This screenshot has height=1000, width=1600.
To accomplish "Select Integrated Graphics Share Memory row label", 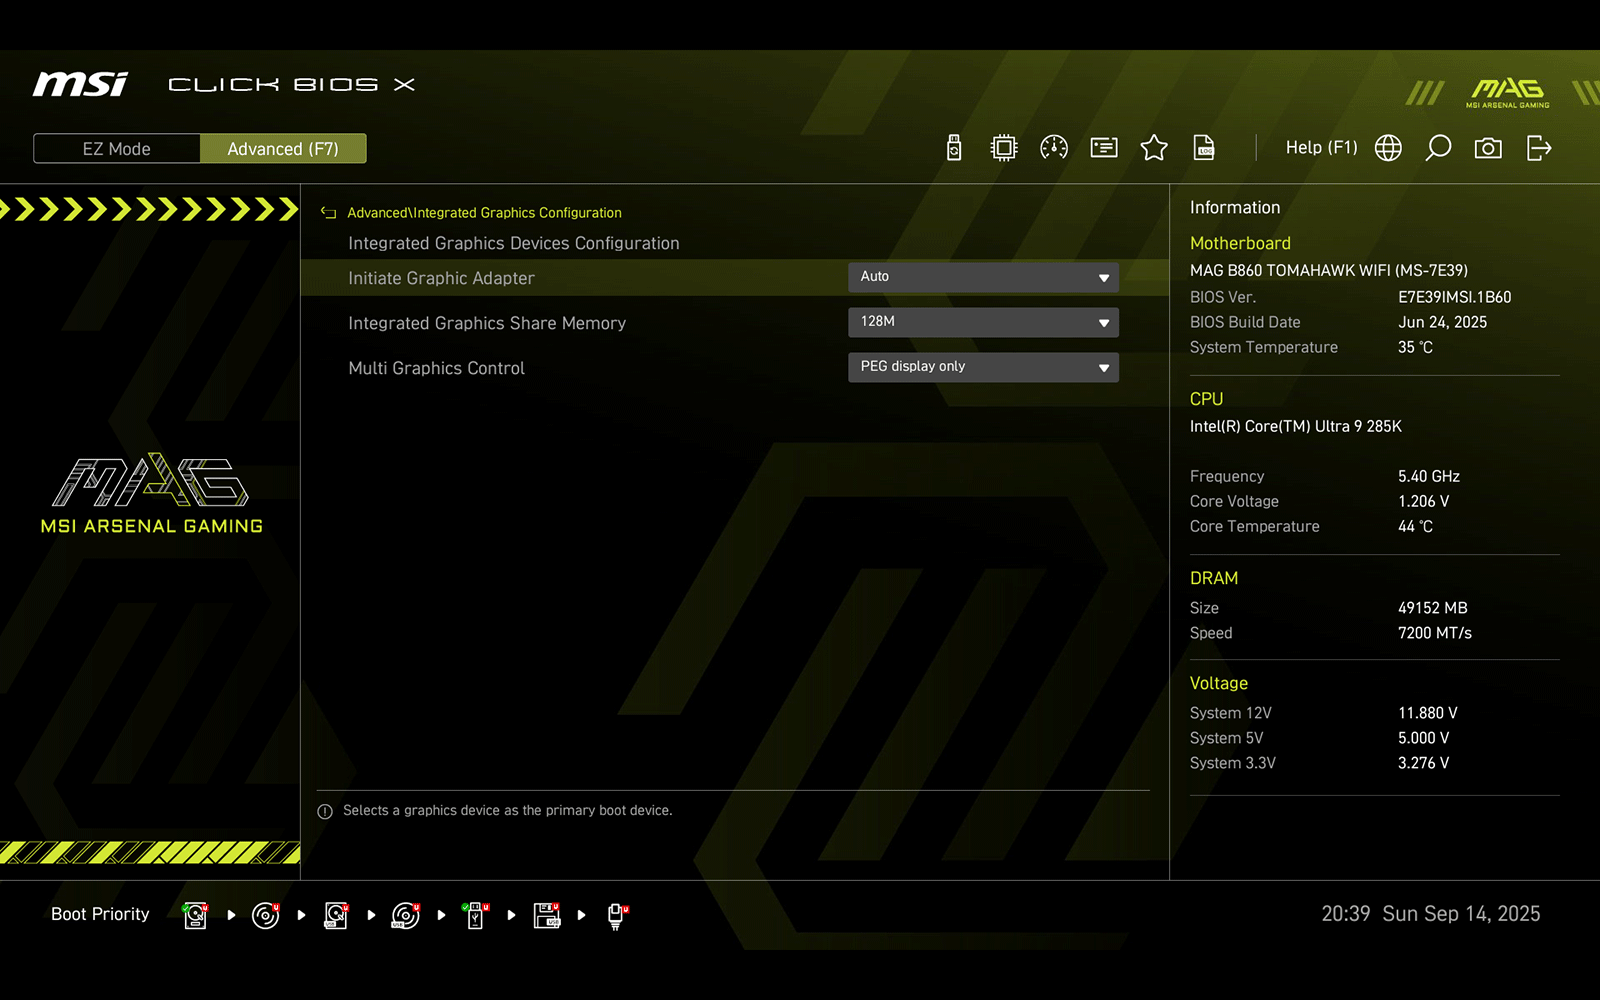I will tap(487, 323).
